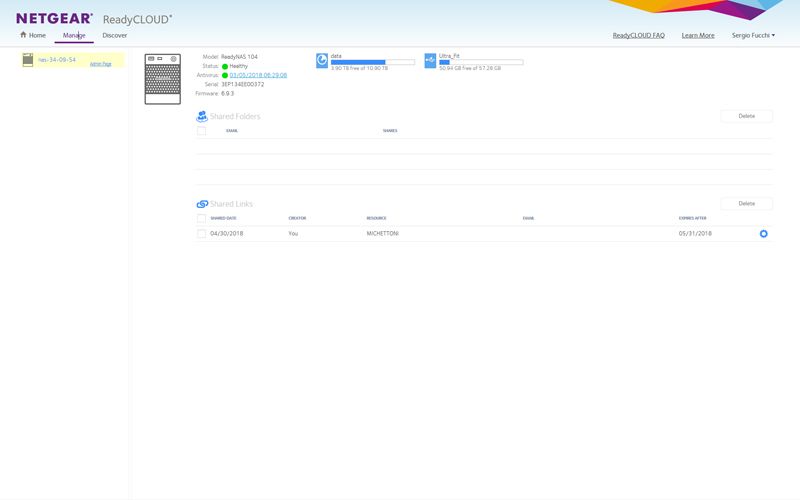The height and width of the screenshot is (500, 800).
Task: Click the Home house icon
Action: [x=23, y=35]
